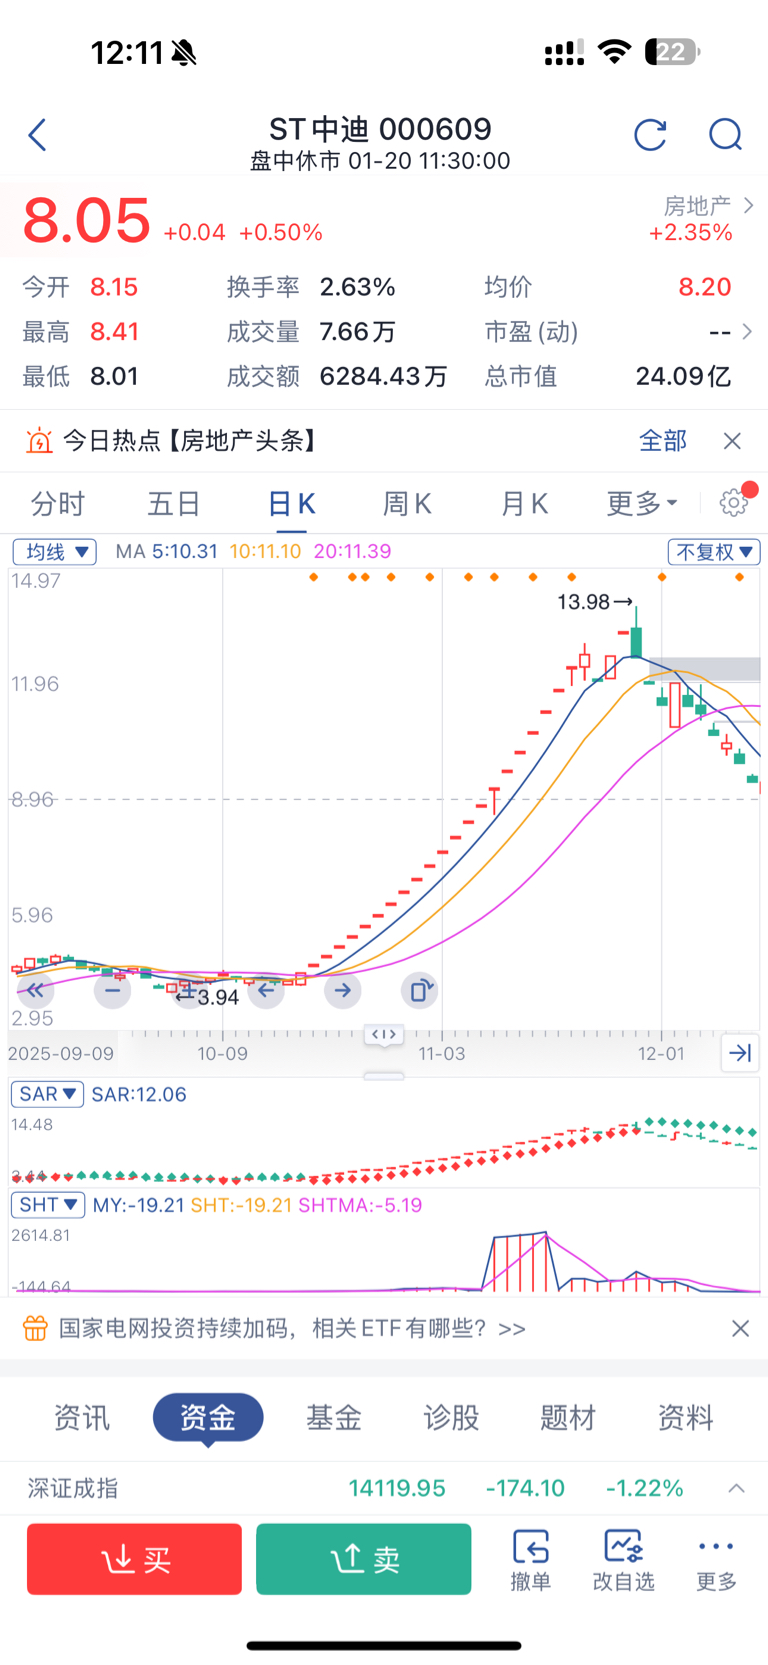
Task: Expand the 深证成指 index bar
Action: (736, 1488)
